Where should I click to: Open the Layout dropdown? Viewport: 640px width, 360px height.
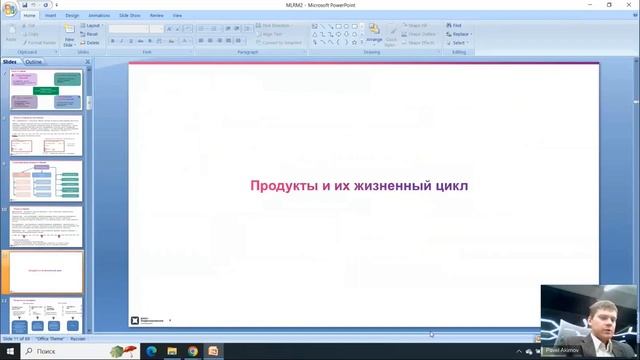pyautogui.click(x=91, y=26)
